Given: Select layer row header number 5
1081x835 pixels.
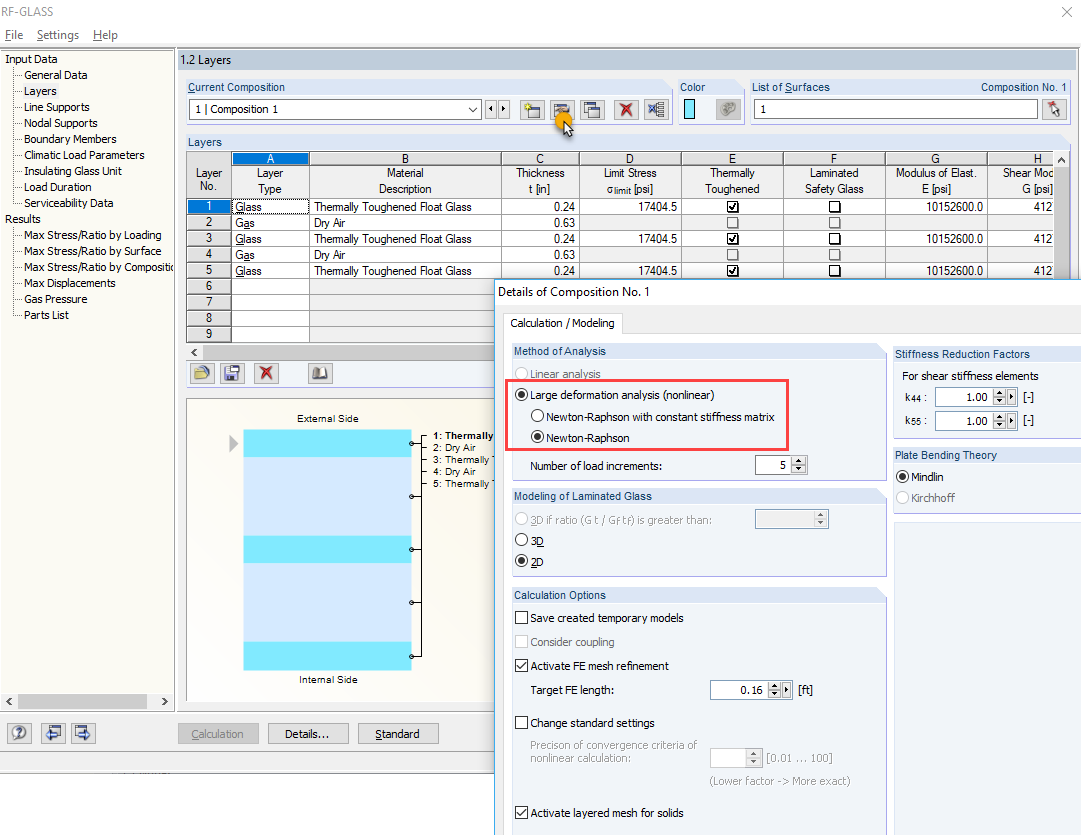Looking at the screenshot, I should [209, 270].
